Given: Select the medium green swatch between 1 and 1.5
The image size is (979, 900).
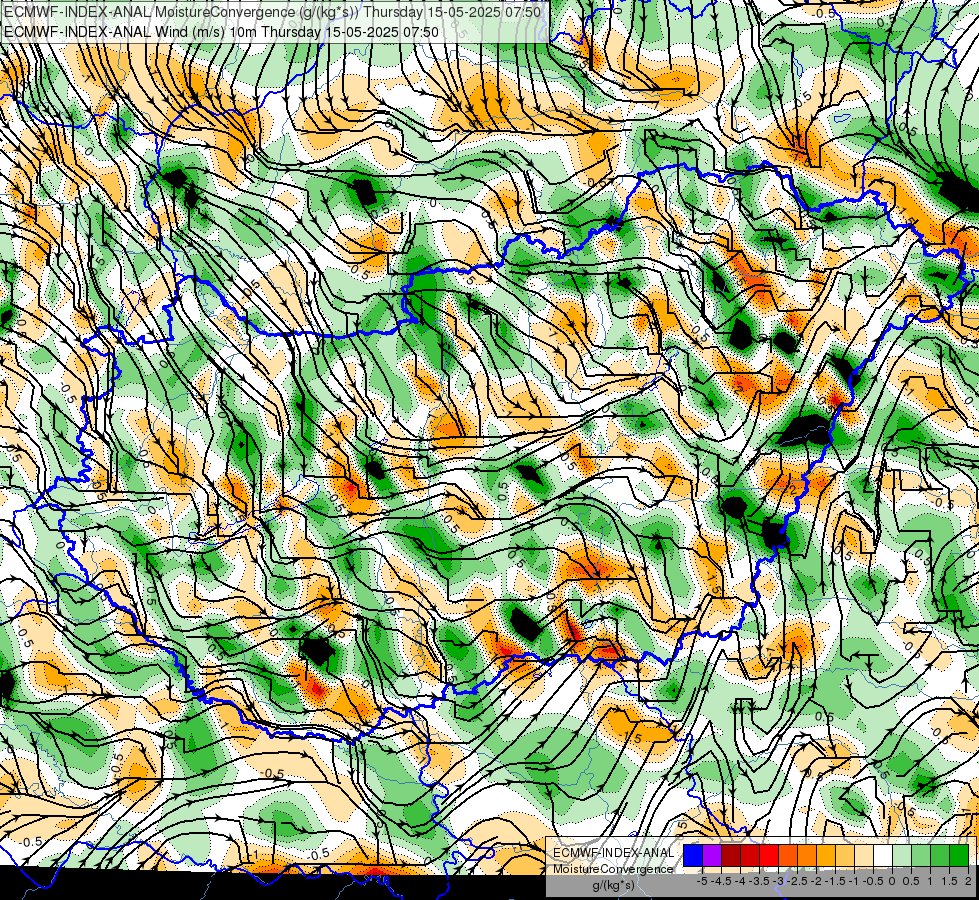Looking at the screenshot, I should (940, 855).
